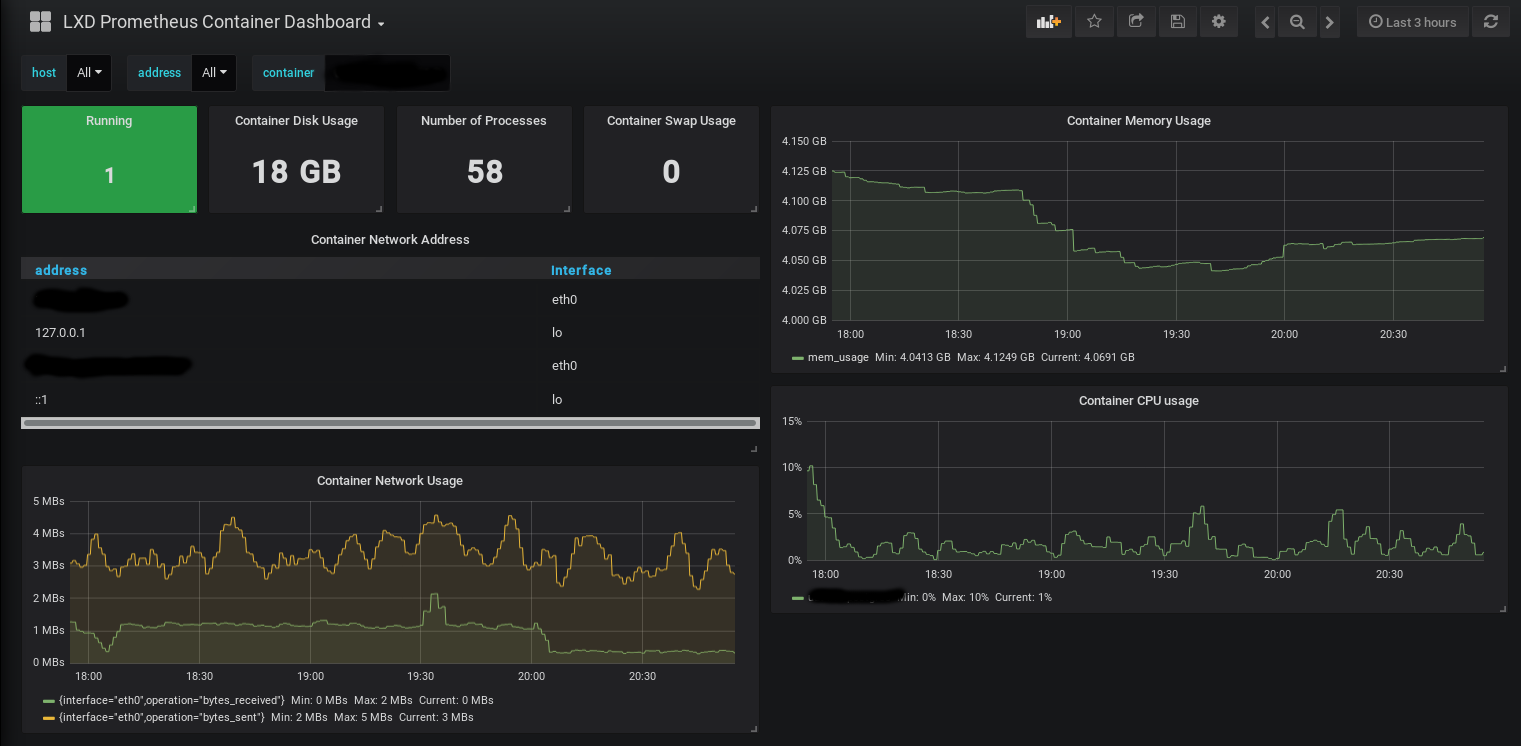Save the dashboard with the floppy icon

1177,22
